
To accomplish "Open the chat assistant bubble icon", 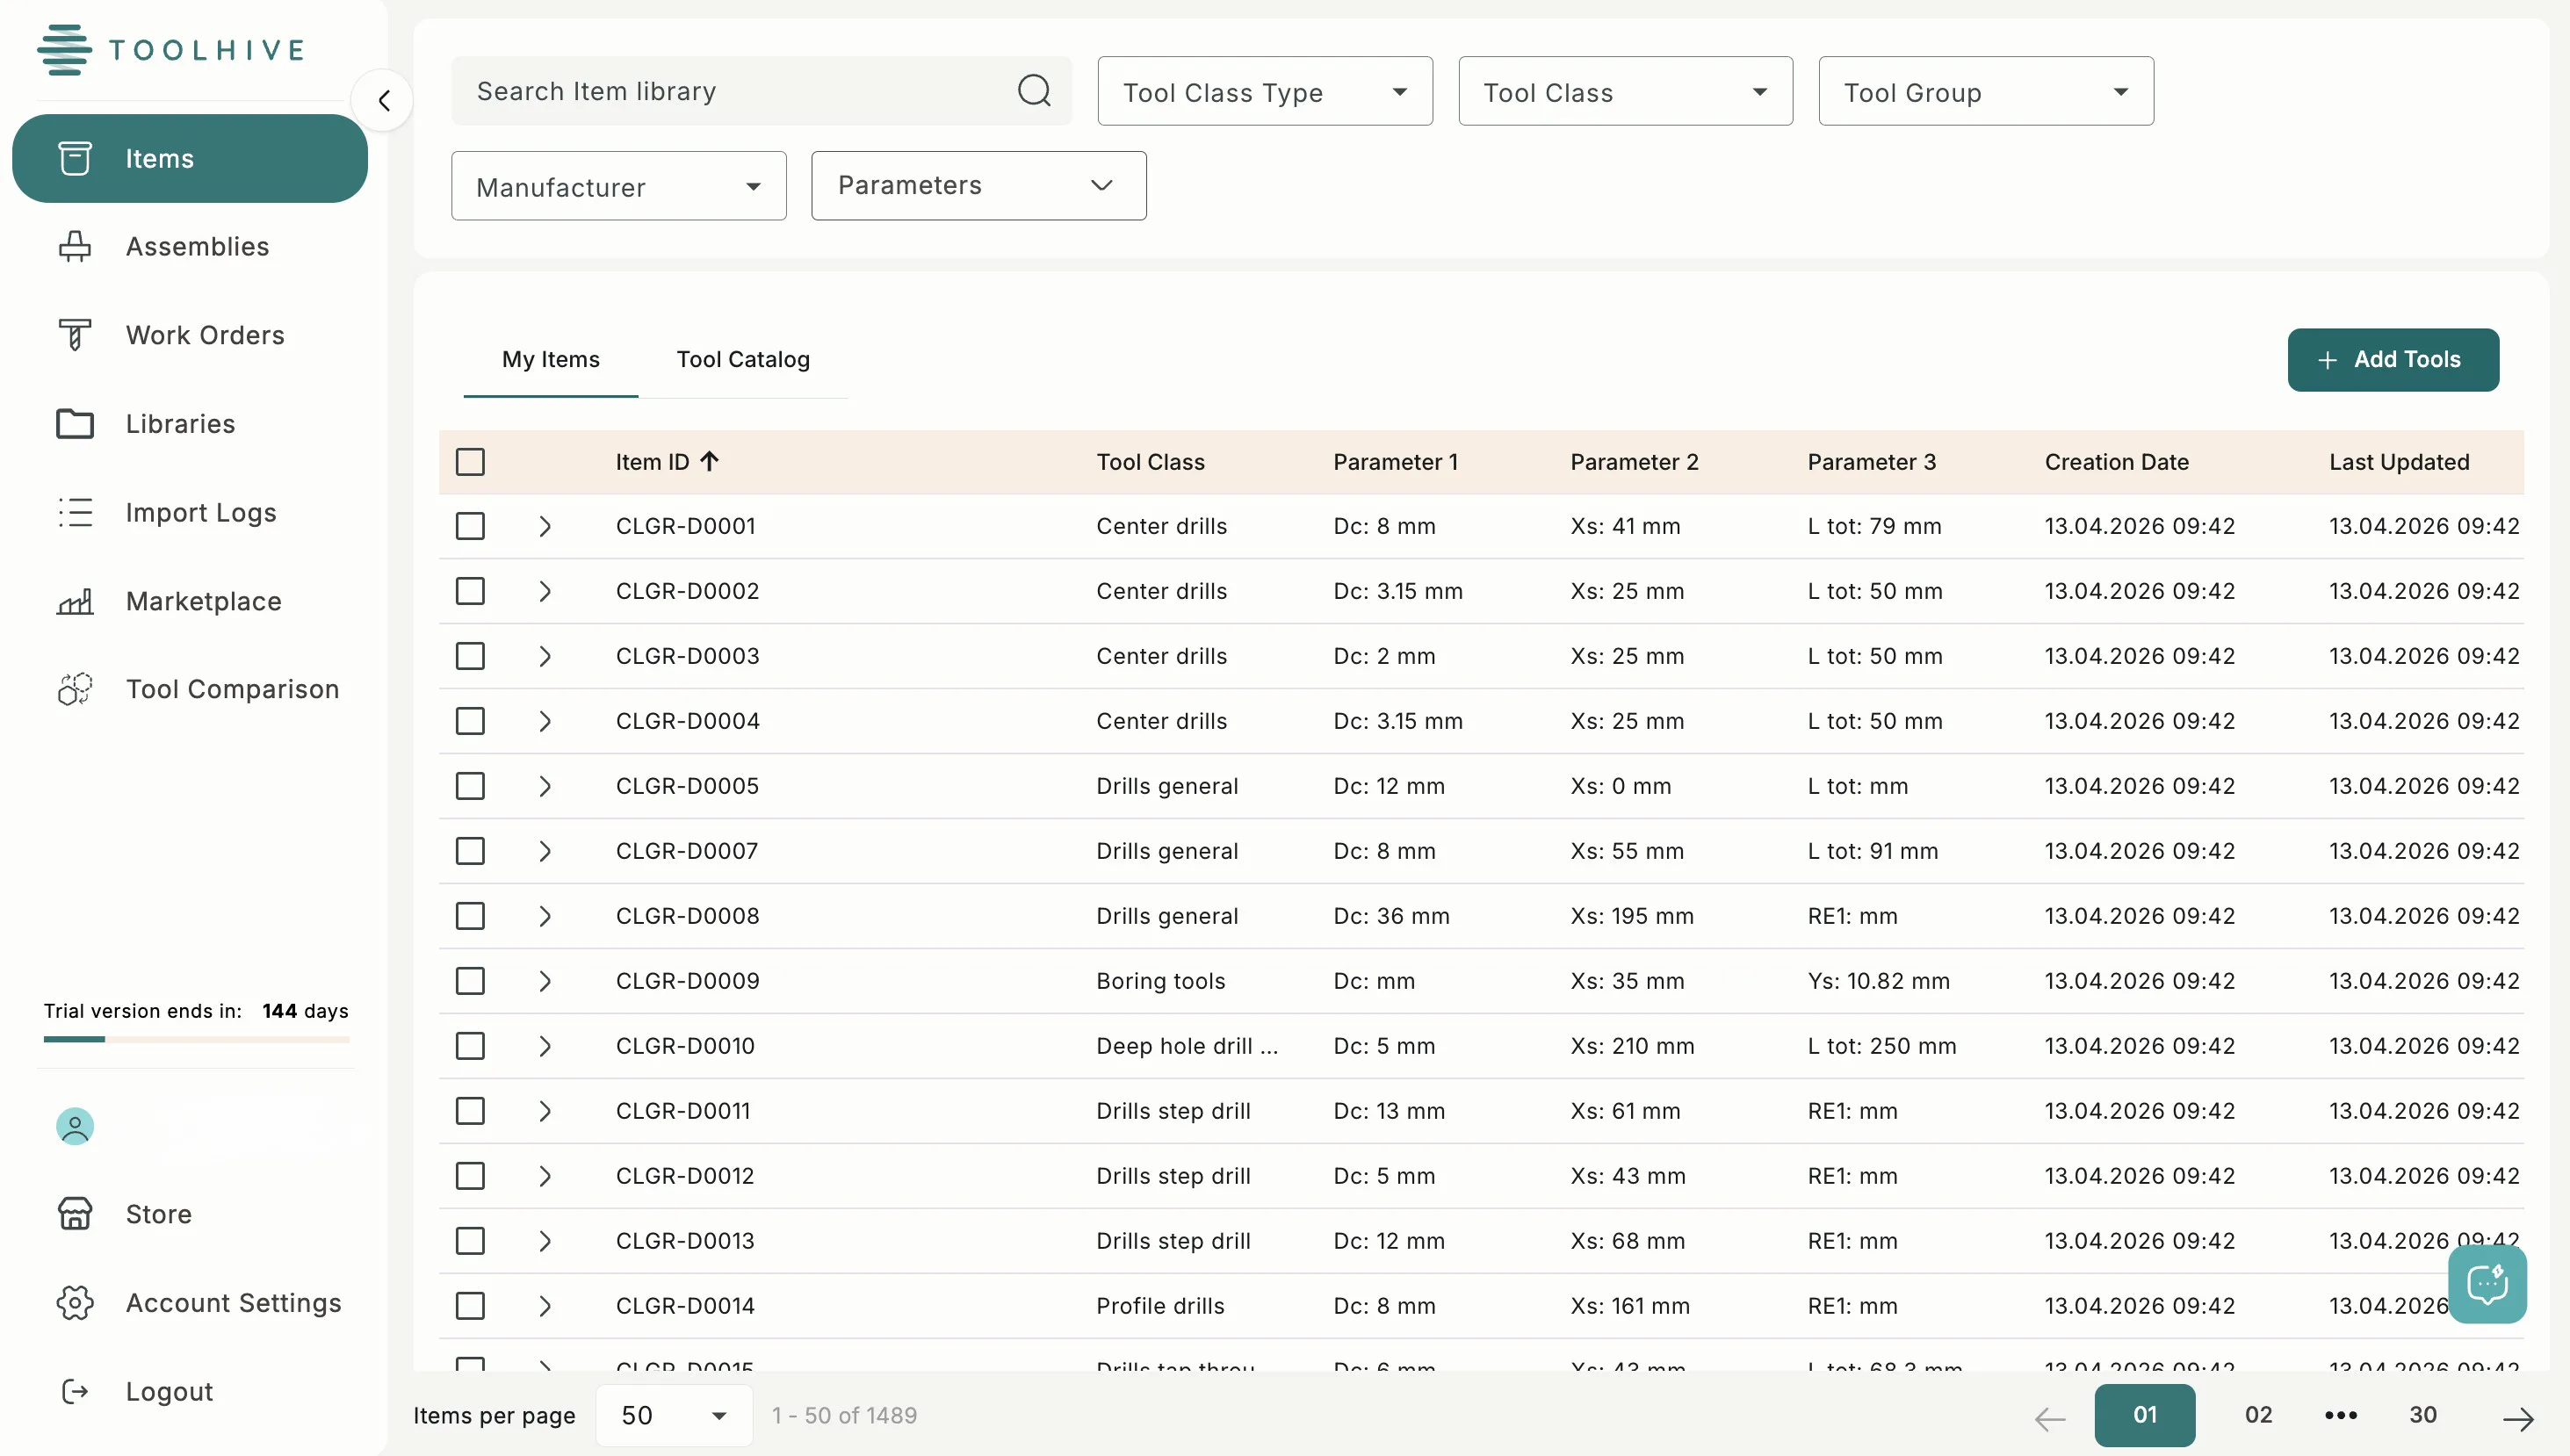I will point(2487,1284).
